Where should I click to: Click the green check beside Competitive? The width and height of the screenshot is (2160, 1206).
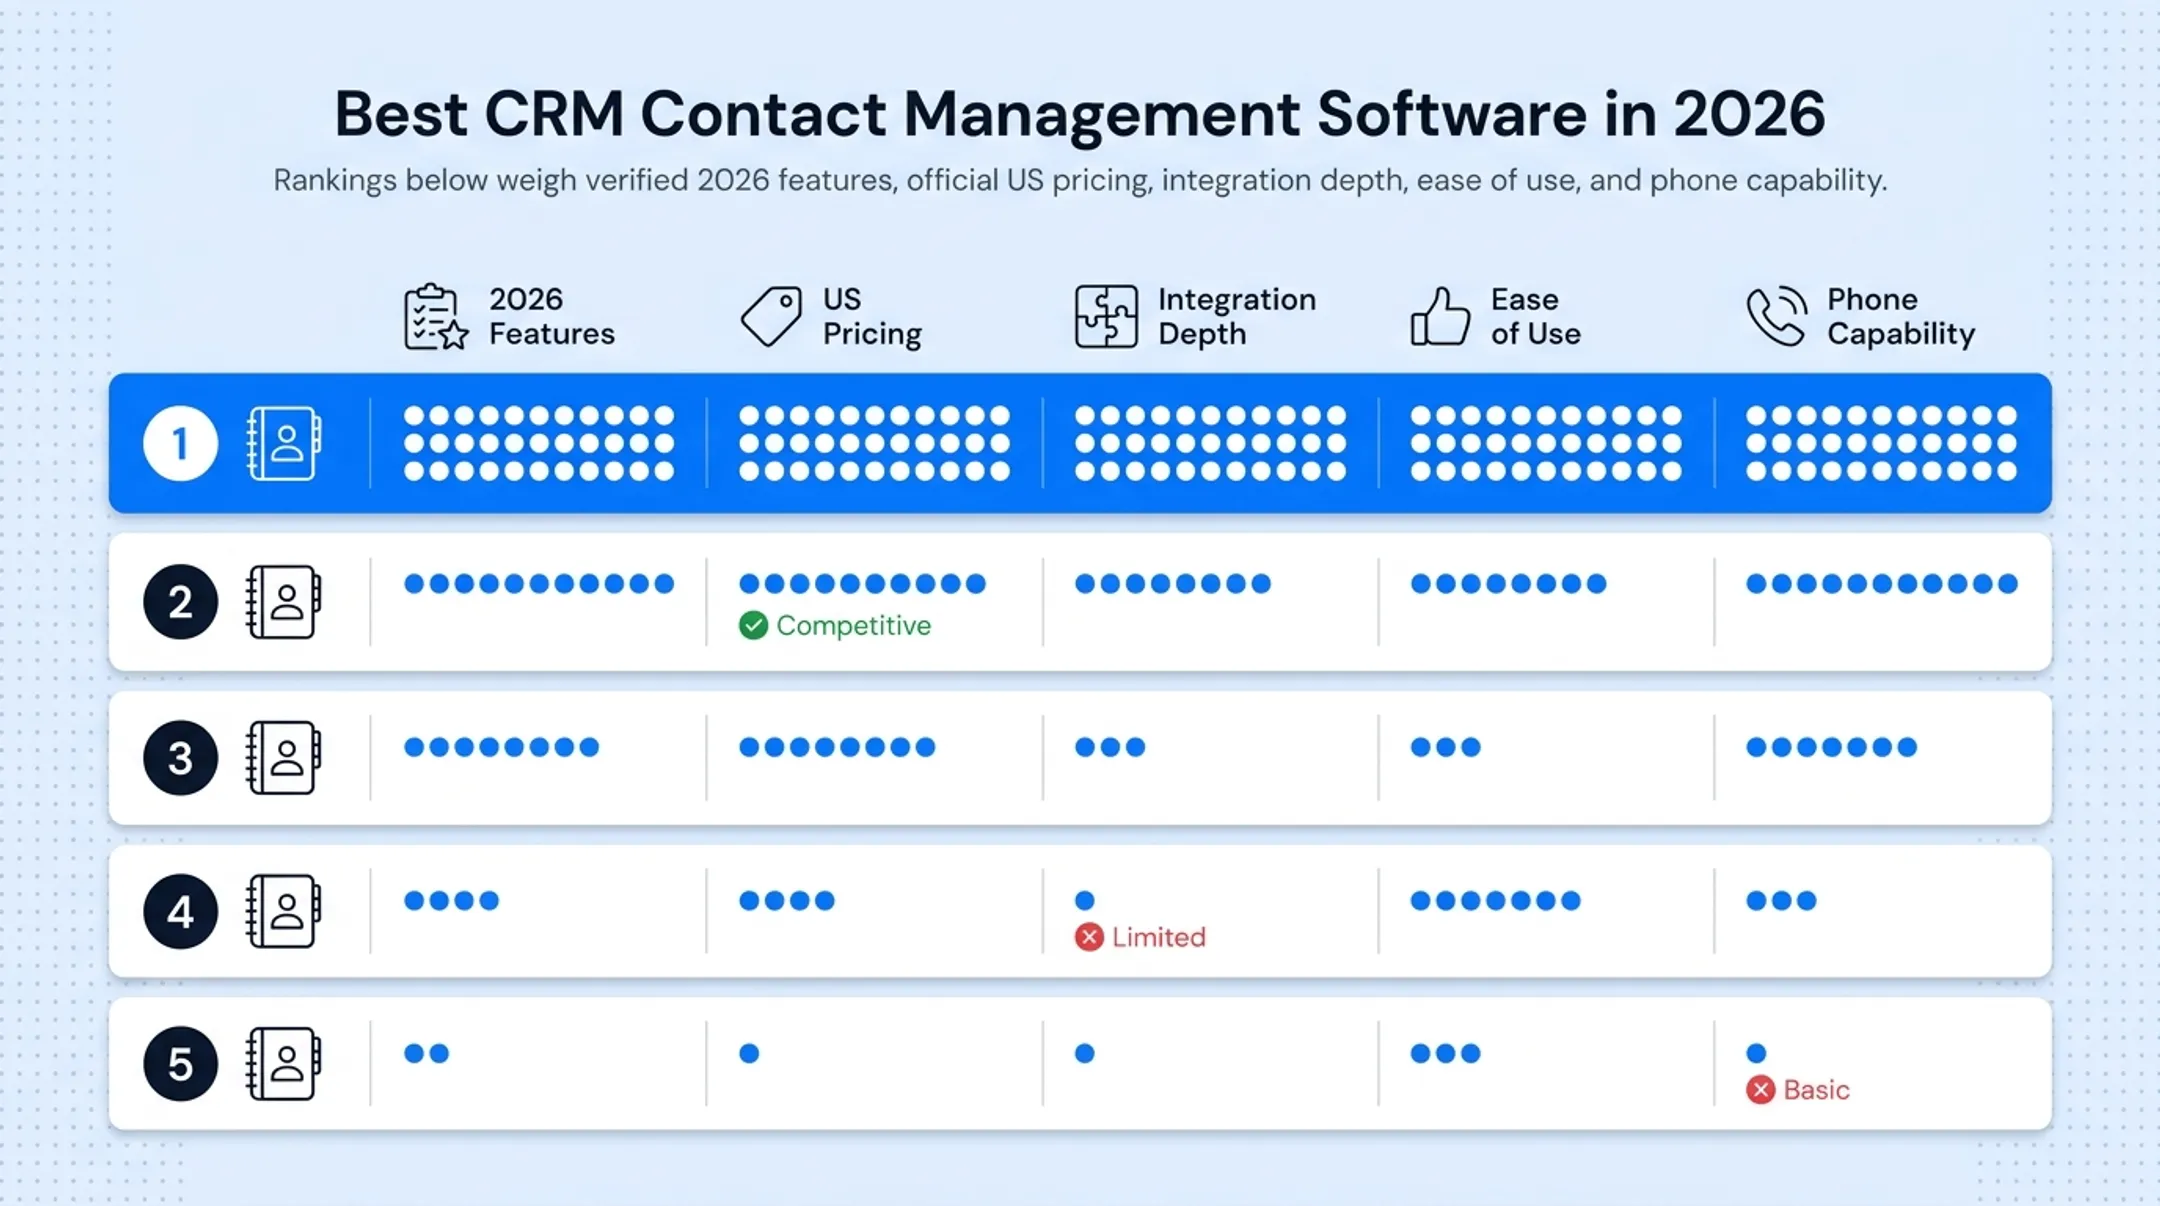(x=753, y=626)
